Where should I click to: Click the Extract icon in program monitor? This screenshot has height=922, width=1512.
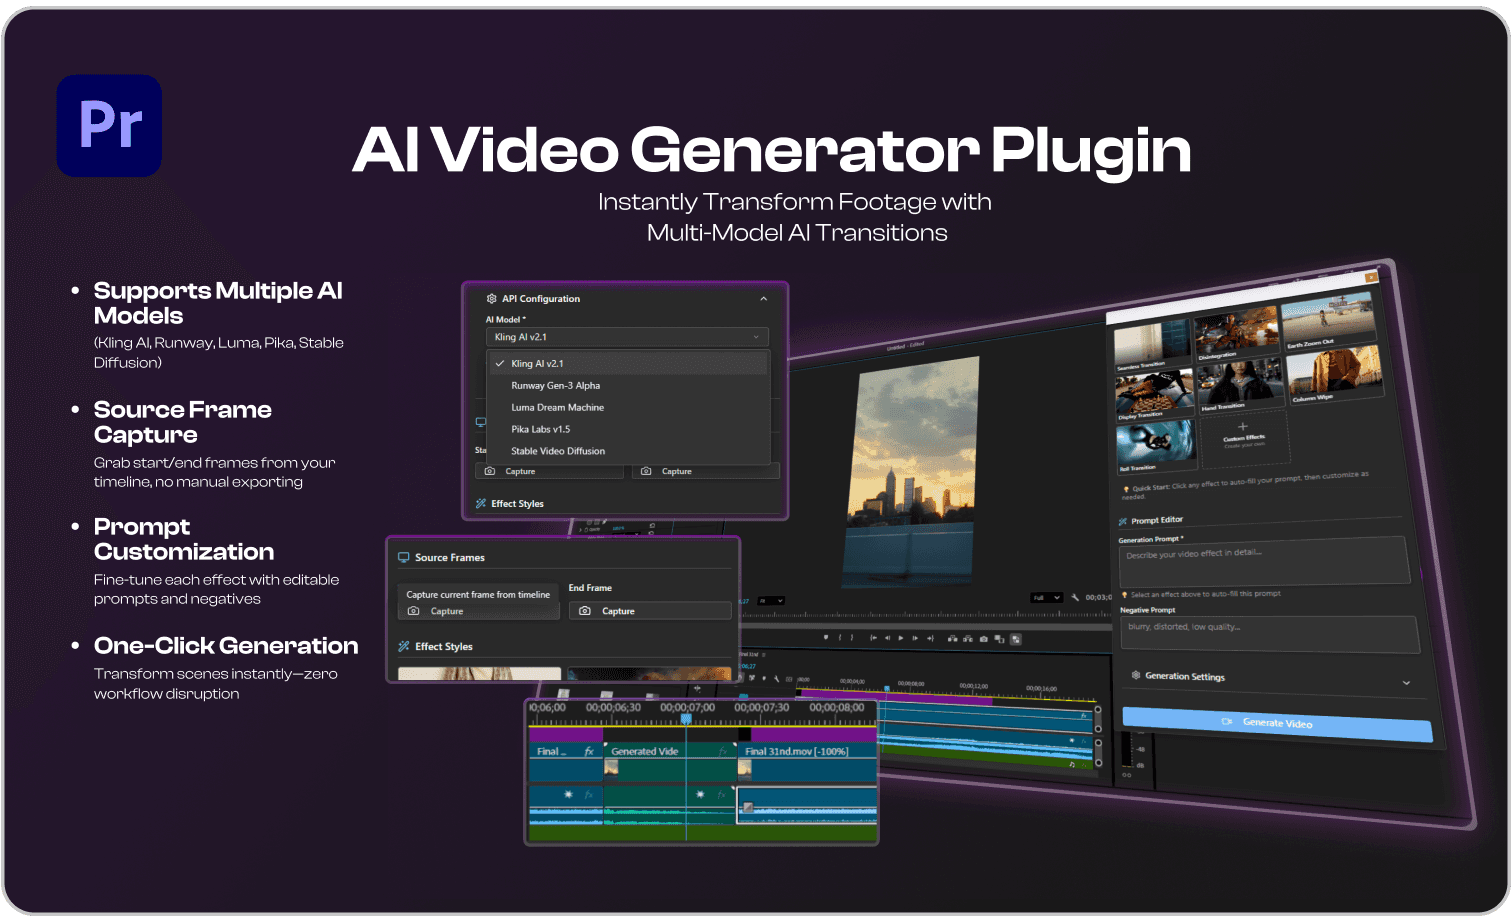click(968, 639)
